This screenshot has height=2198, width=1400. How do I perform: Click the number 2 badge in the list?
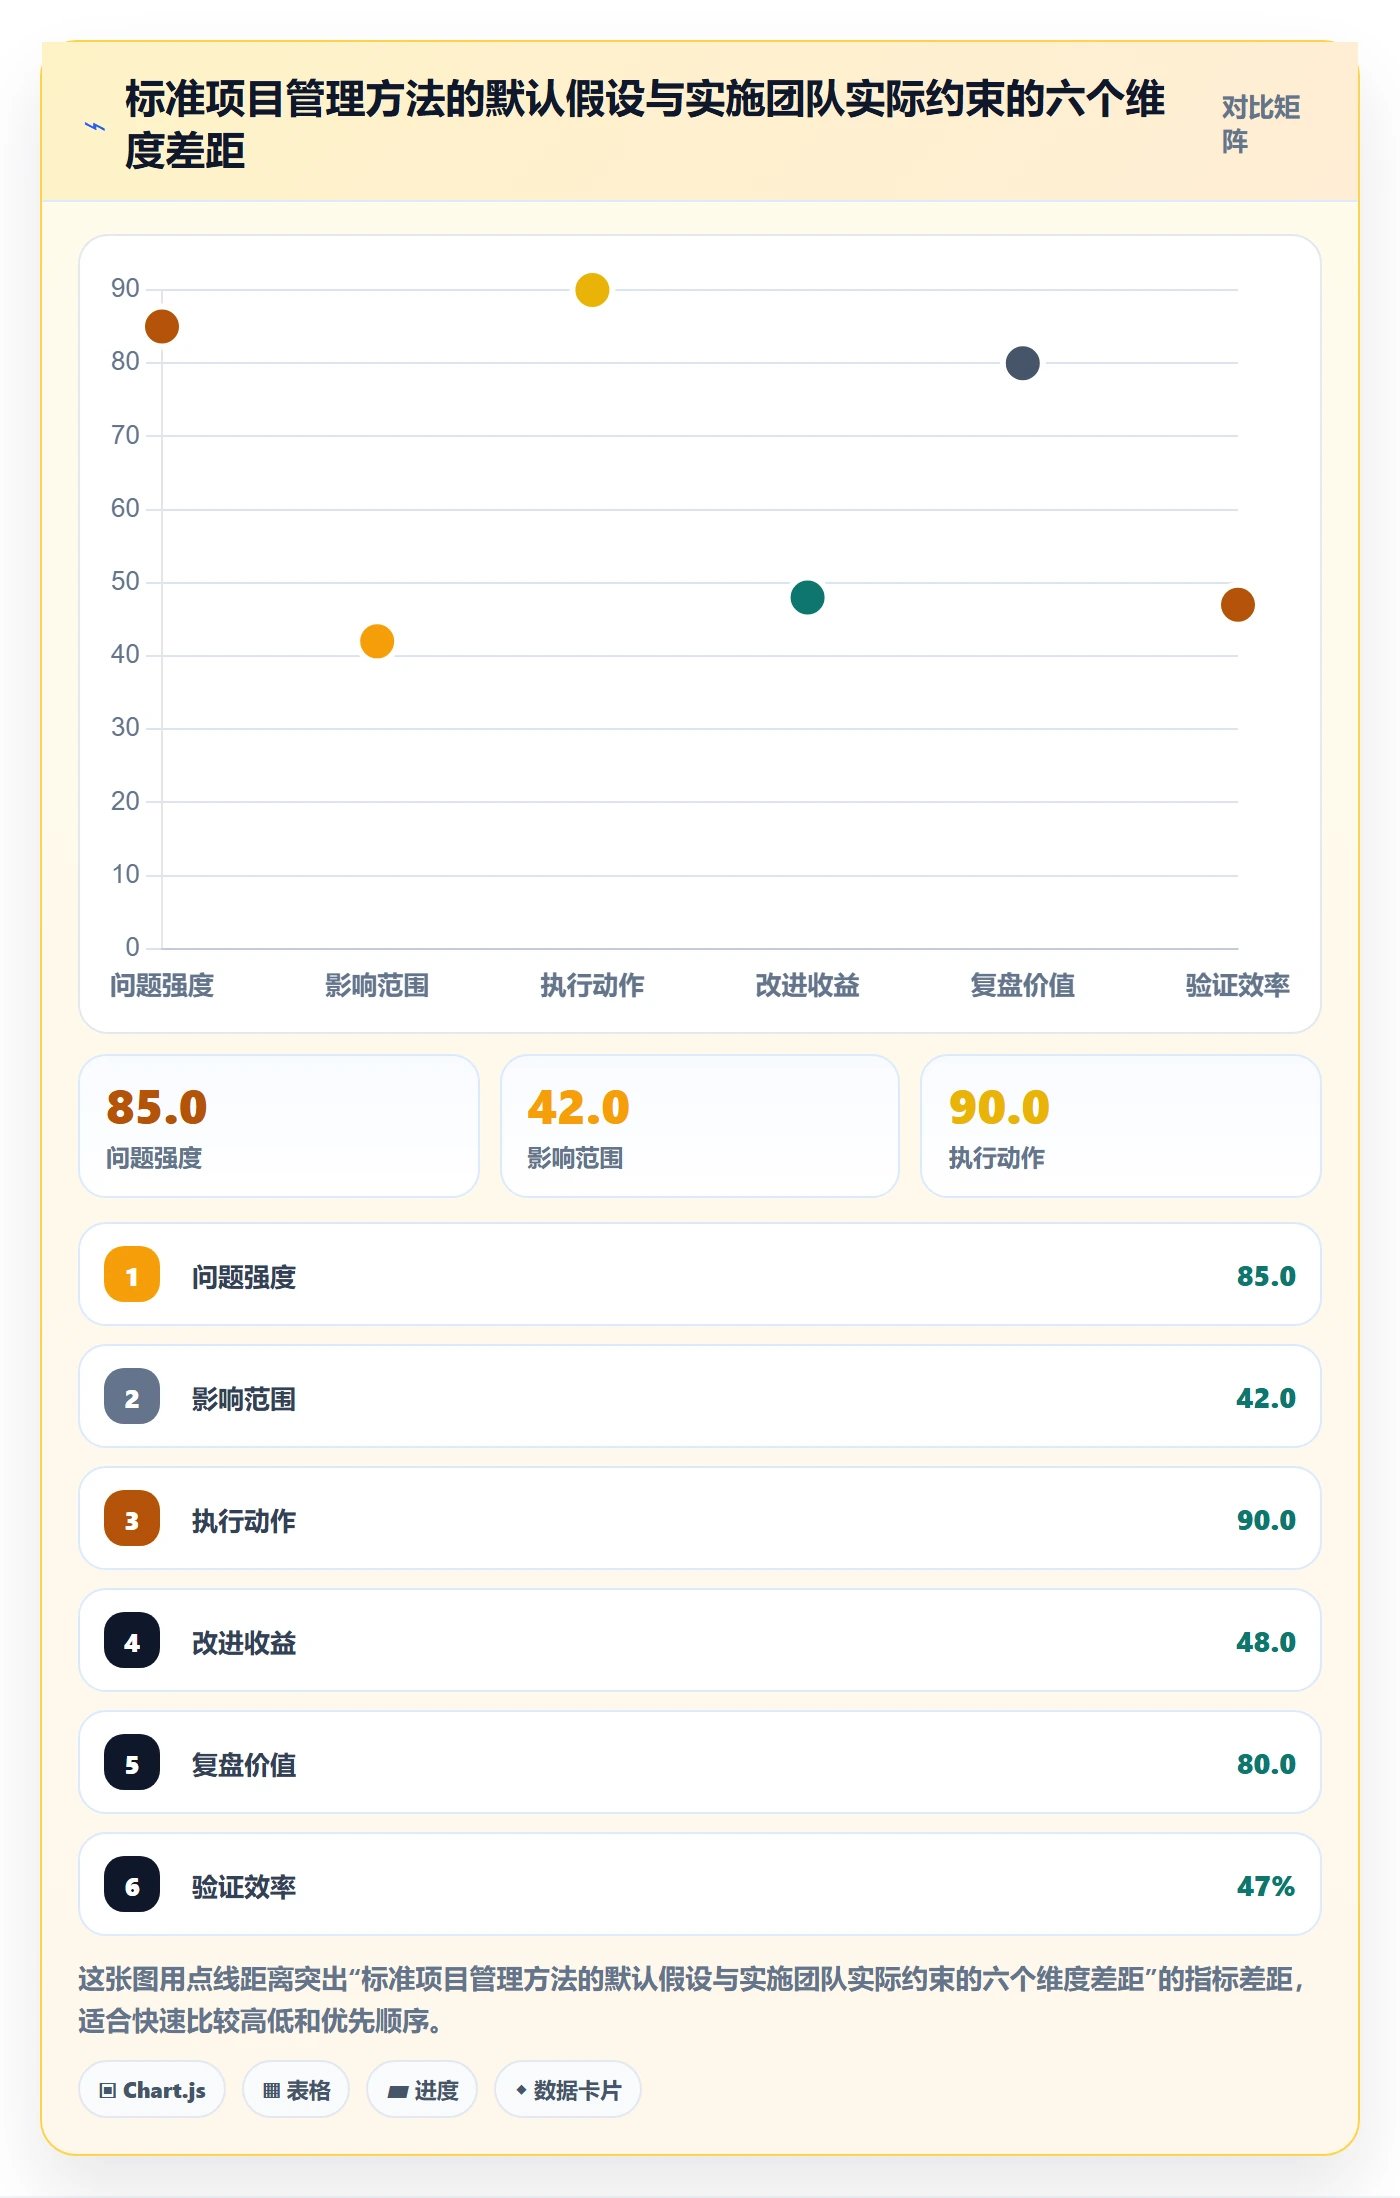[x=132, y=1396]
